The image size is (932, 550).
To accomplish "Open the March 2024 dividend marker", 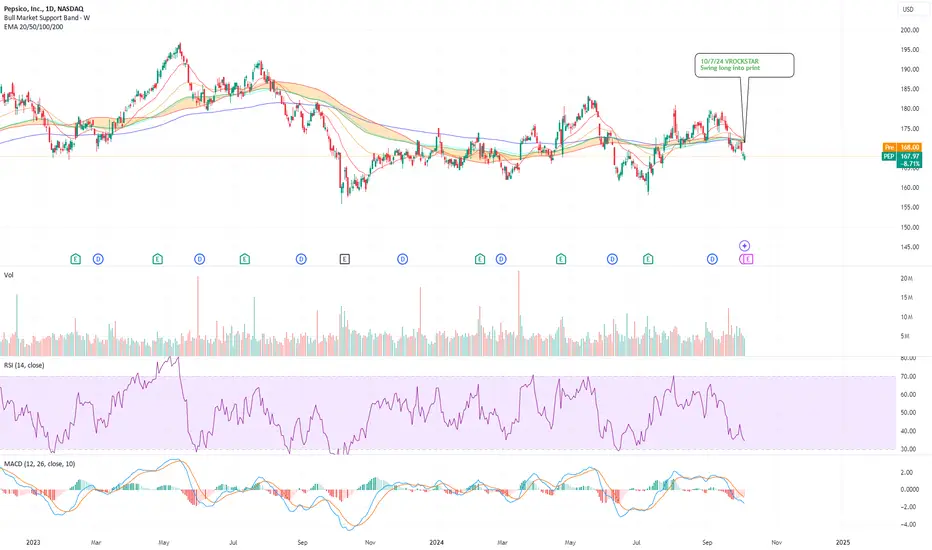I will (501, 259).
